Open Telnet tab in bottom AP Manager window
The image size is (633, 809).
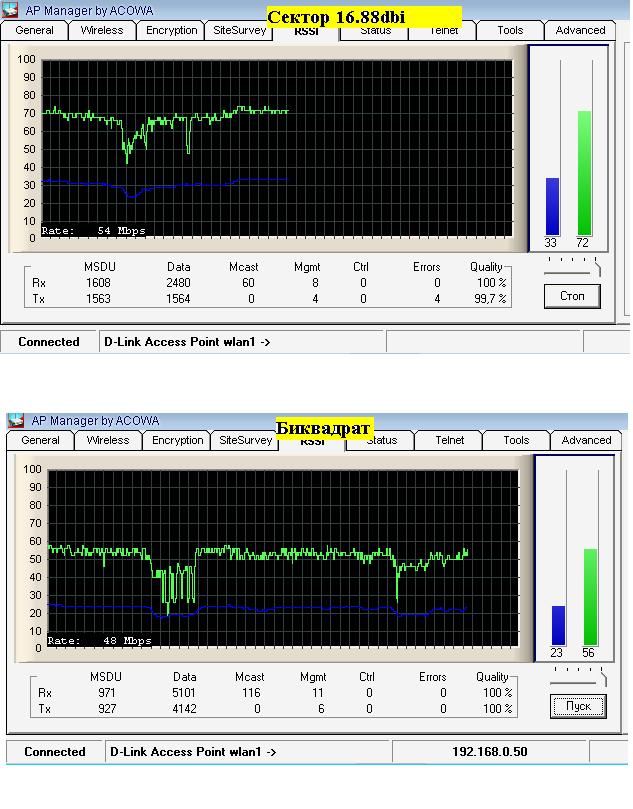(x=449, y=441)
